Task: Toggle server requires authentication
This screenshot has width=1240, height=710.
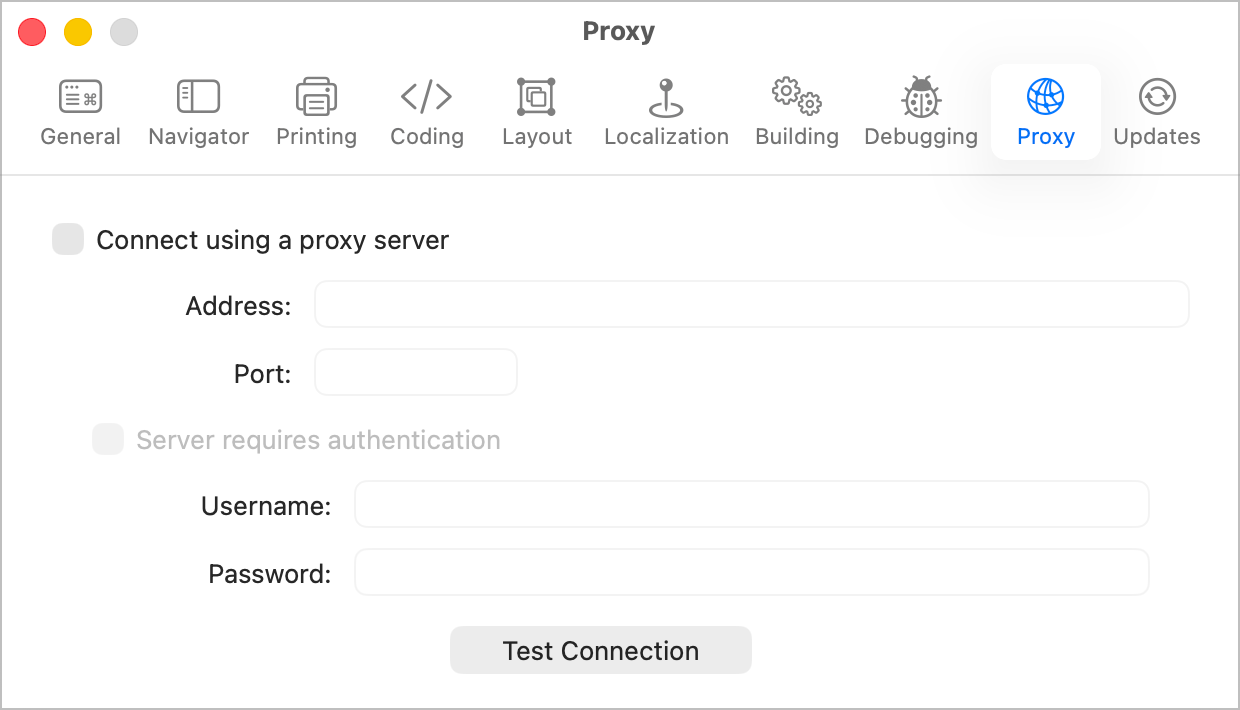Action: coord(107,439)
